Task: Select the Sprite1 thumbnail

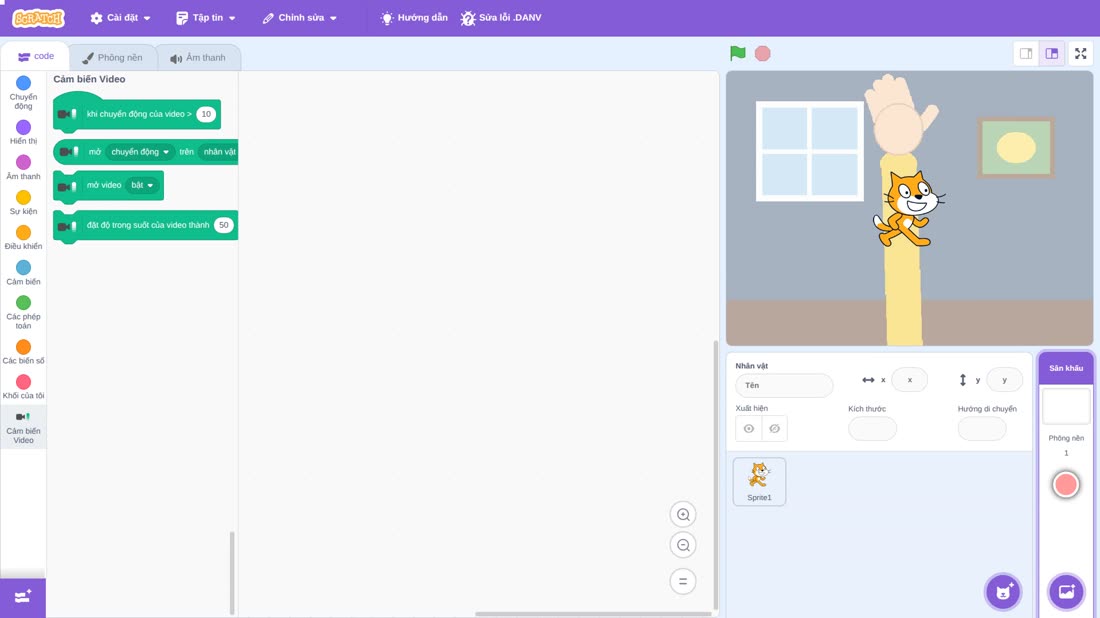Action: click(759, 482)
